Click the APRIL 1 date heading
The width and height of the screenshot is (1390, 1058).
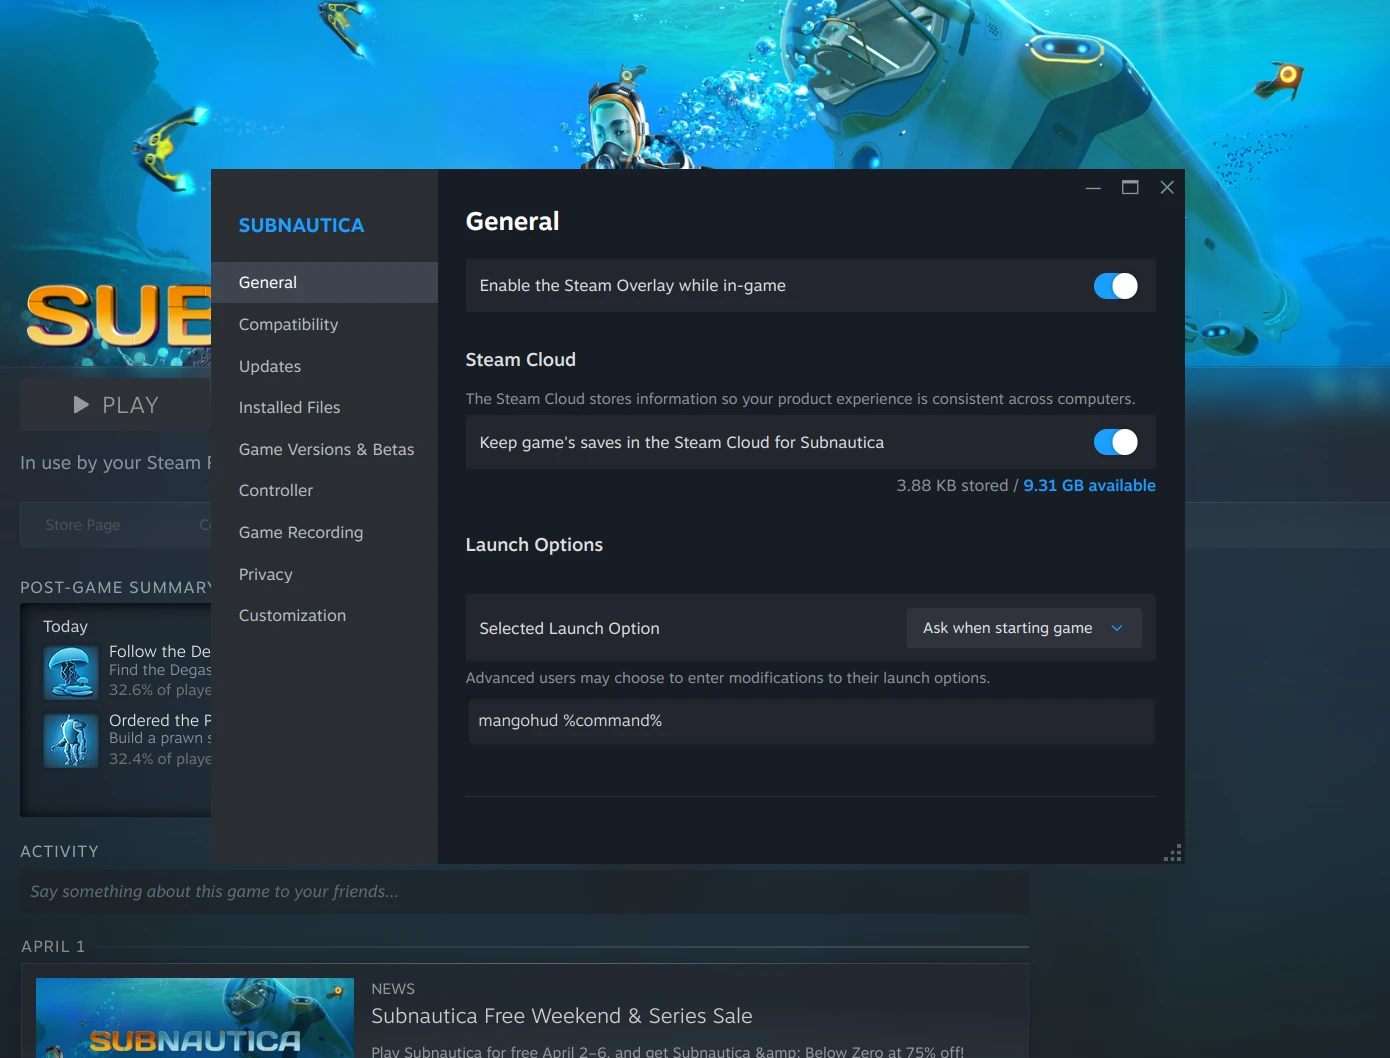tap(53, 946)
